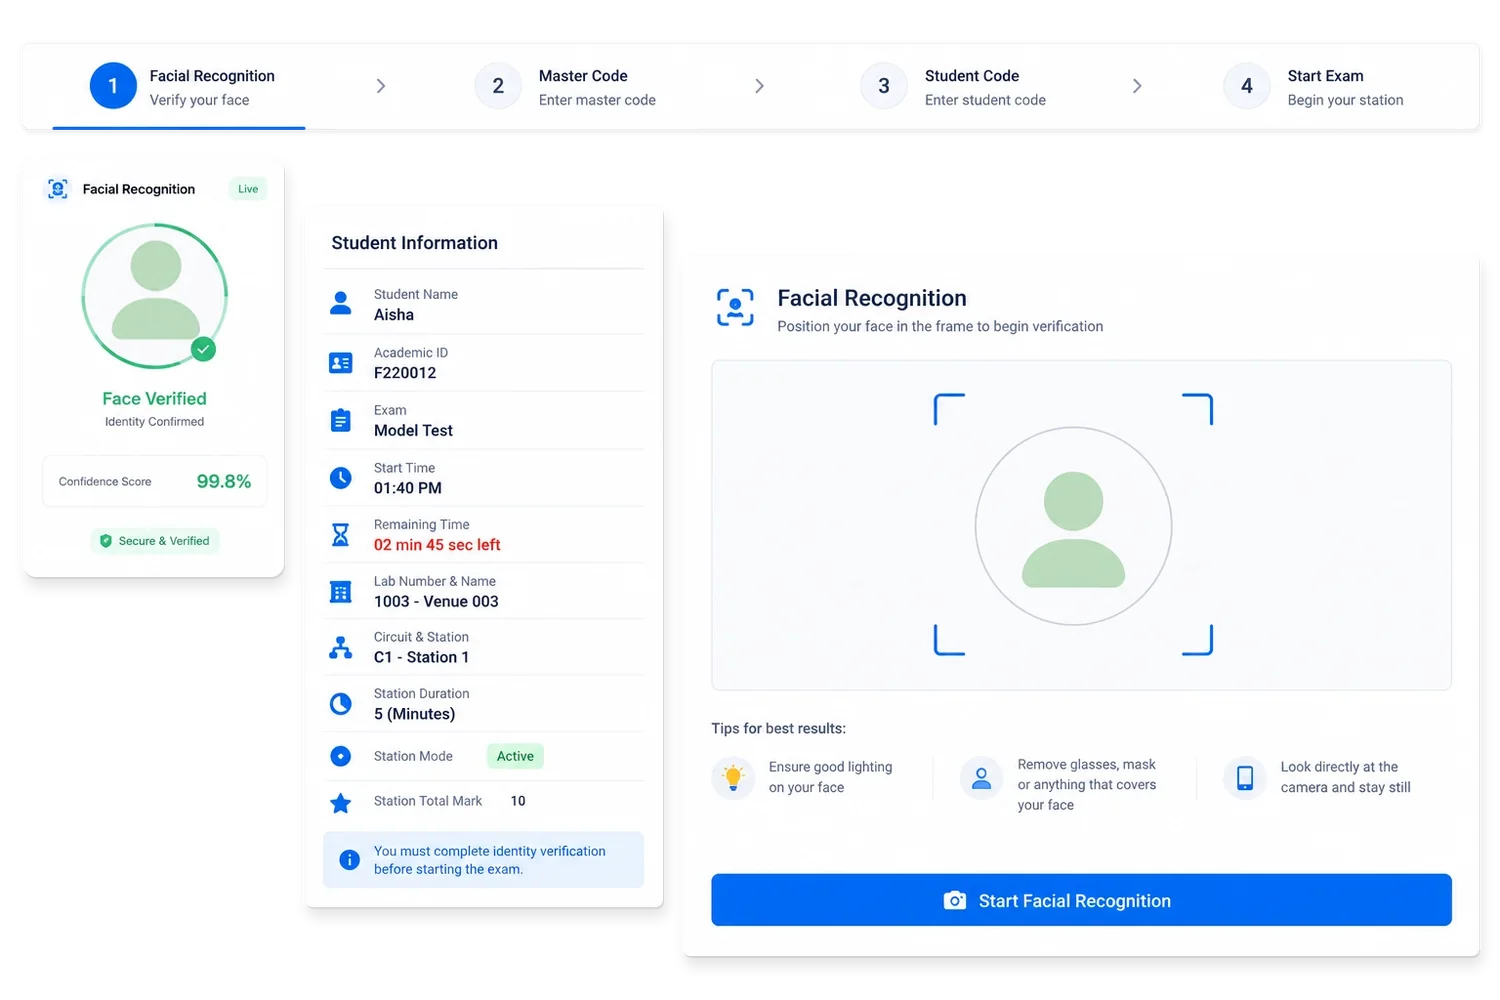Click the Live status badge
This screenshot has height=1000, width=1500.
[x=248, y=189]
